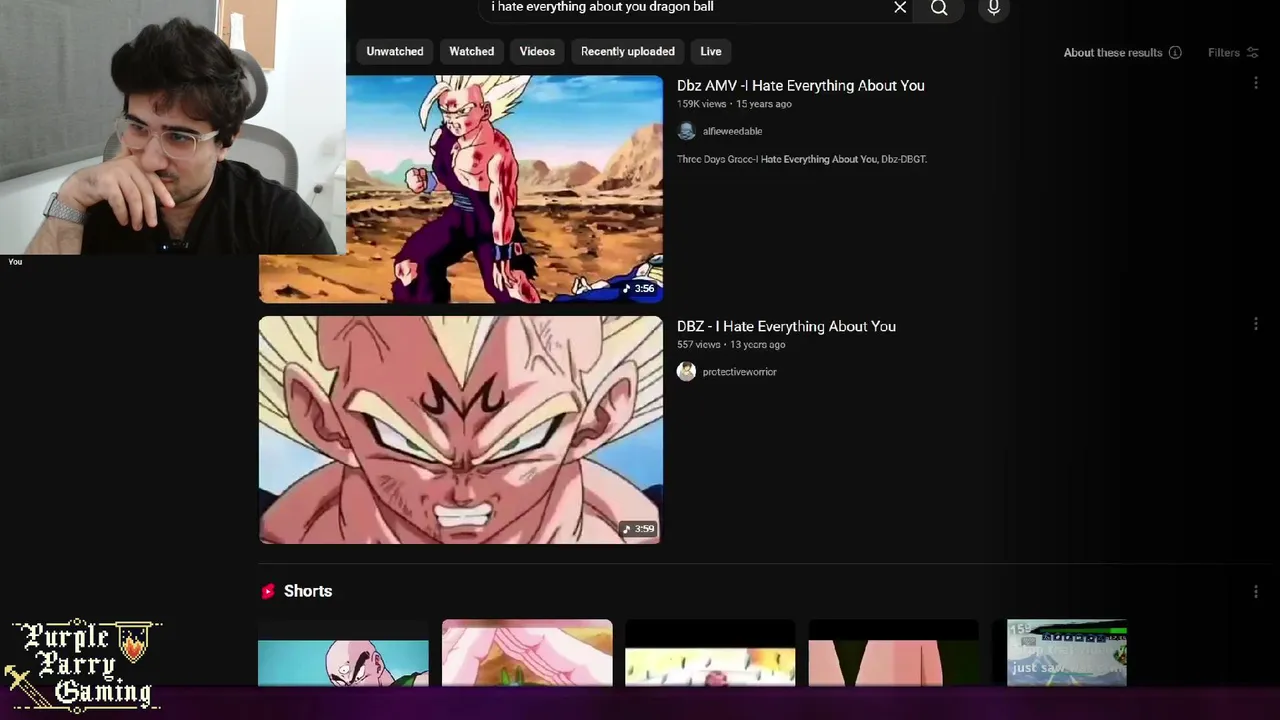Viewport: 1280px width, 720px height.
Task: Play the Gohan thumbnail video lasting 3:56
Action: coord(461,189)
